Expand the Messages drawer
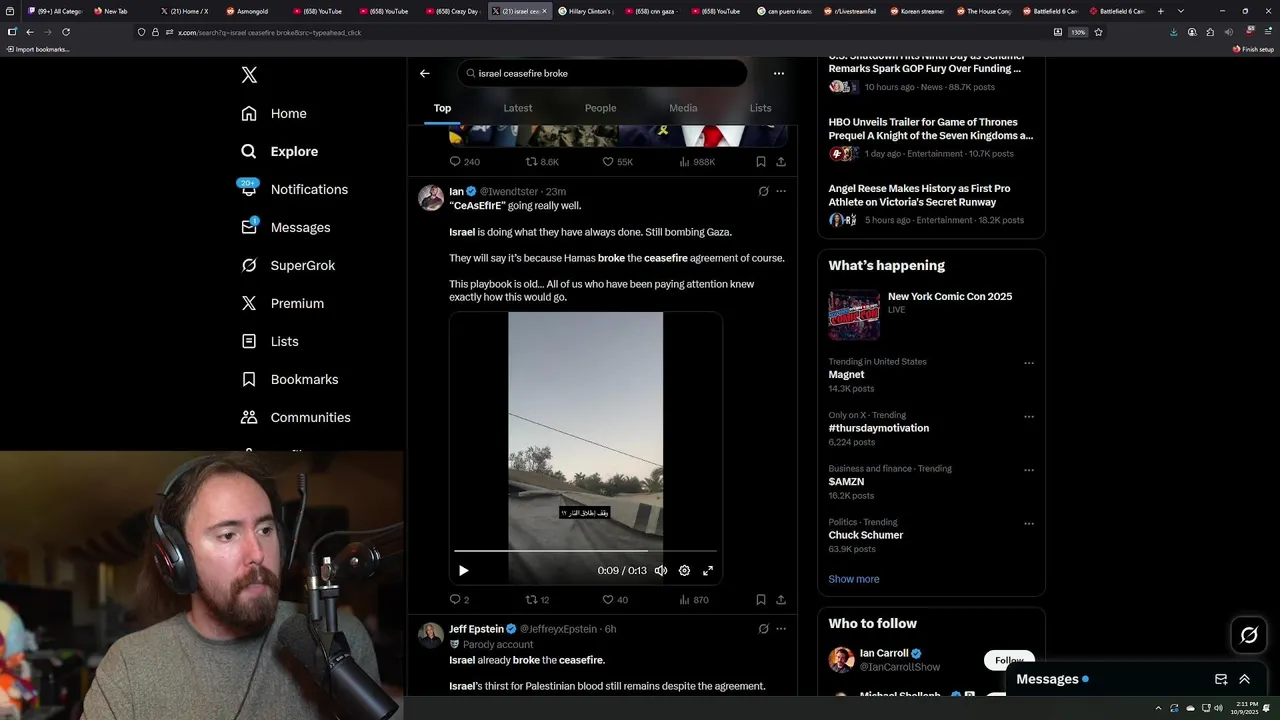1280x720 pixels. [x=1244, y=679]
